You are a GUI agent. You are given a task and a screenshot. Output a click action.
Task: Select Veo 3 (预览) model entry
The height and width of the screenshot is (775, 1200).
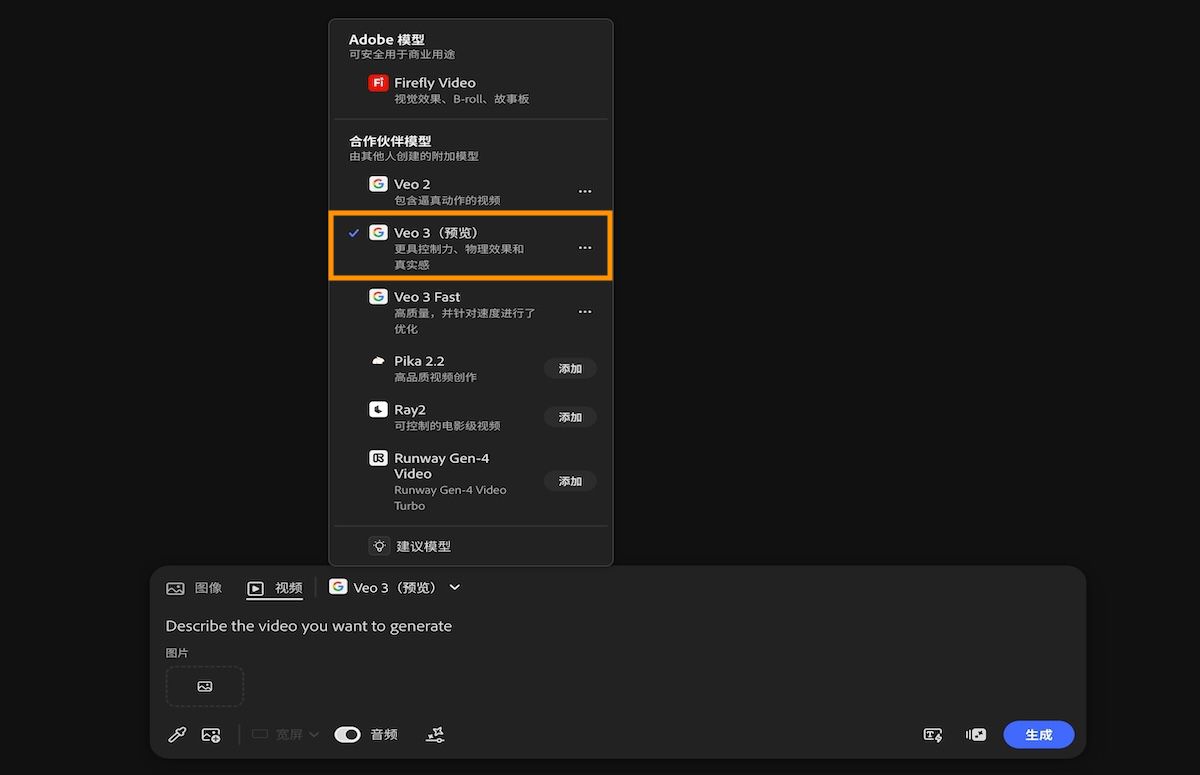point(470,247)
